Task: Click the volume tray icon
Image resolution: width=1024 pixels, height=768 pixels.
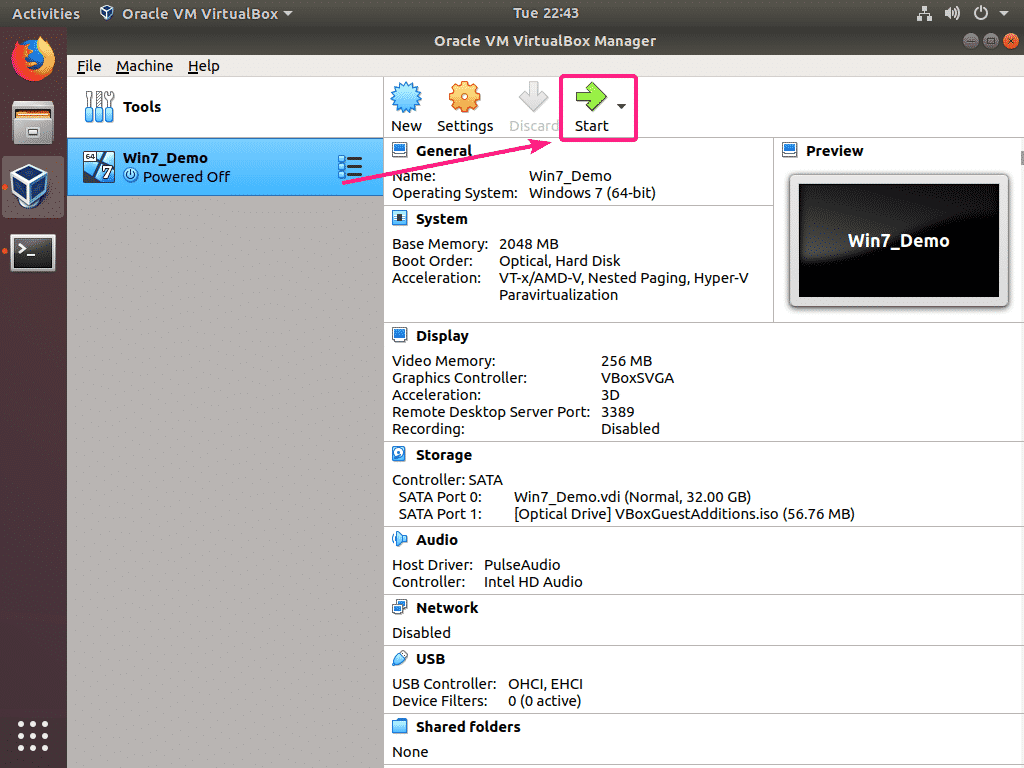Action: (x=952, y=13)
